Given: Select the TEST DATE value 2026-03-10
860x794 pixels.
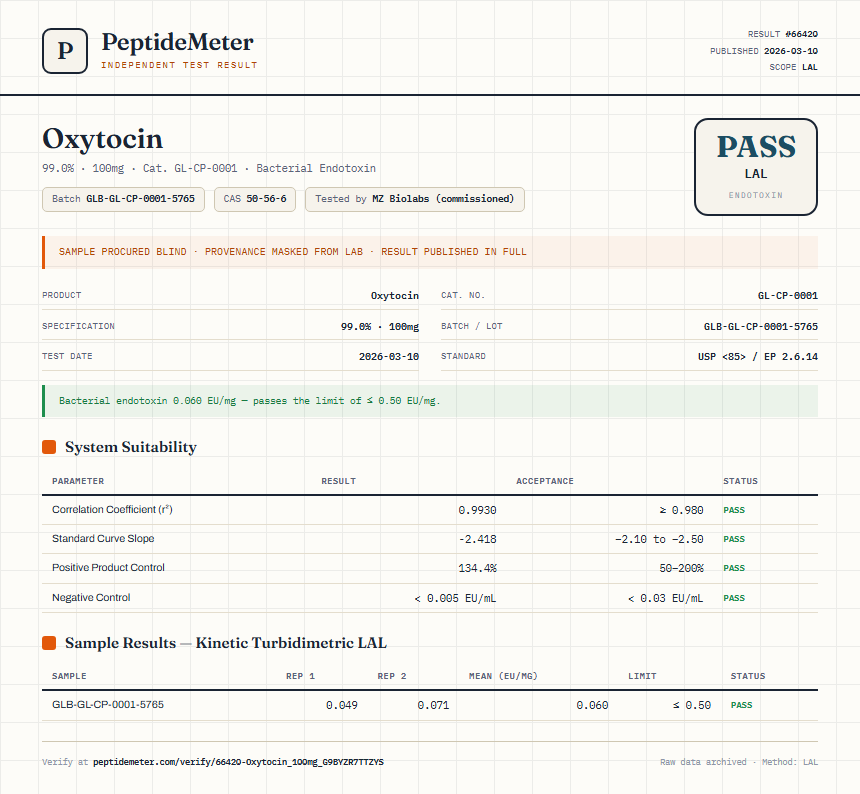Looking at the screenshot, I should pos(389,356).
